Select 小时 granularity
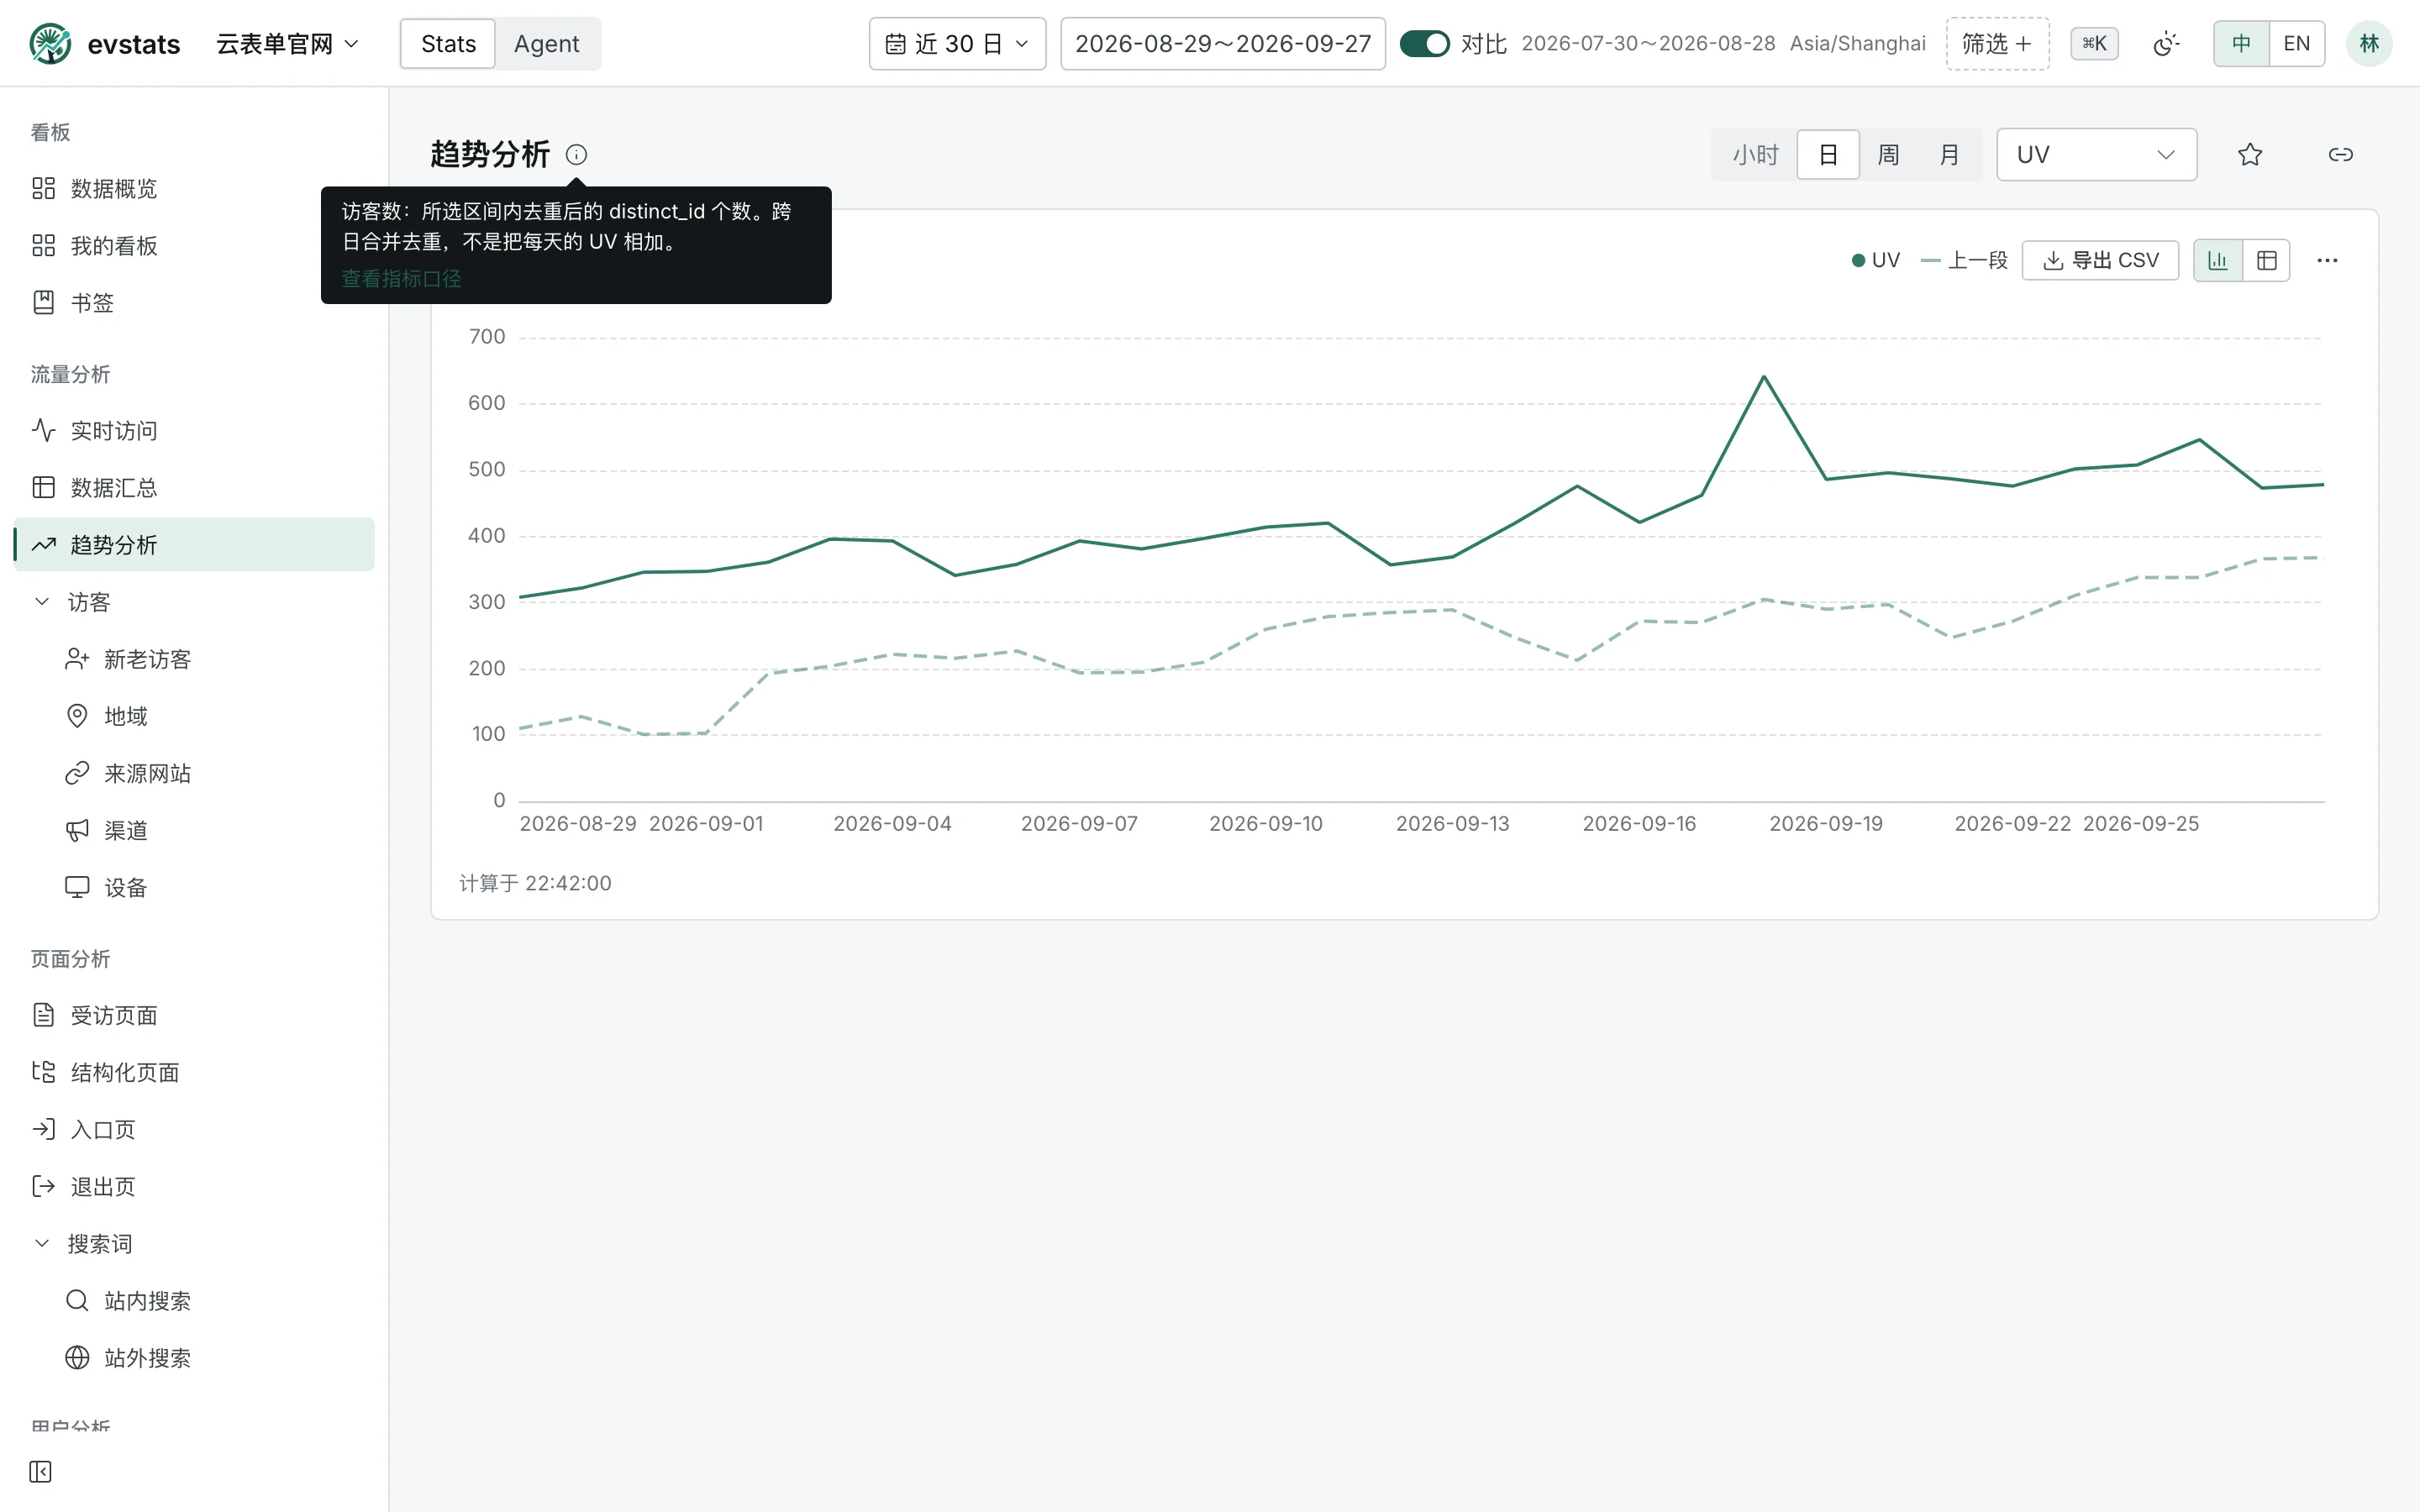Screen dimensions: 2420x1512 coord(1755,155)
